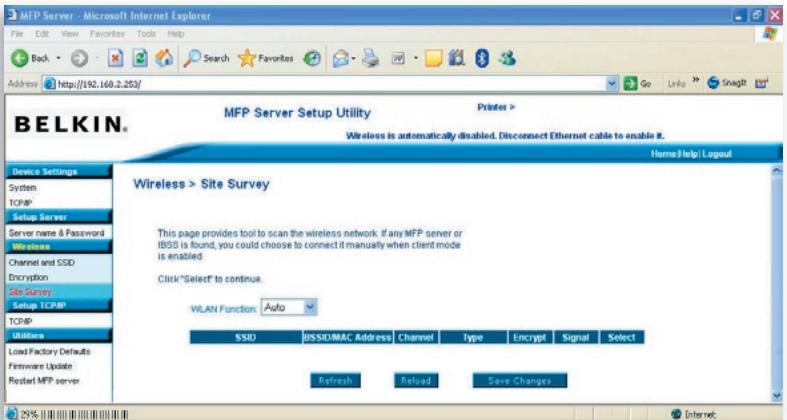Click the Edit page toolbar icon
787x420 pixels.
[398, 59]
